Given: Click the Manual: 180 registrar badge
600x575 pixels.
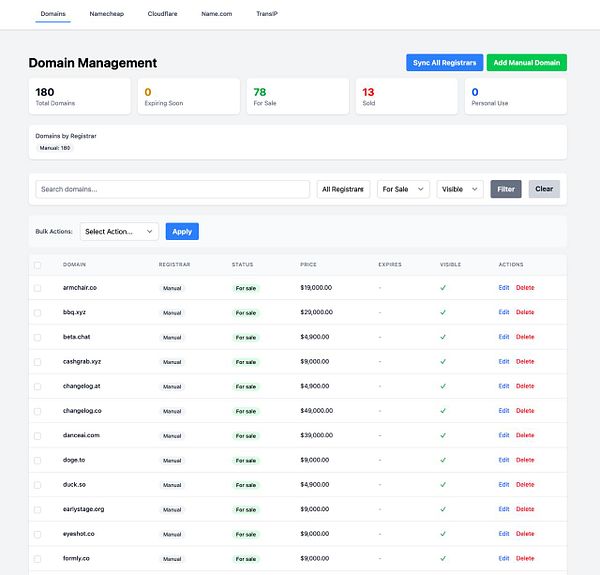Looking at the screenshot, I should pyautogui.click(x=55, y=148).
